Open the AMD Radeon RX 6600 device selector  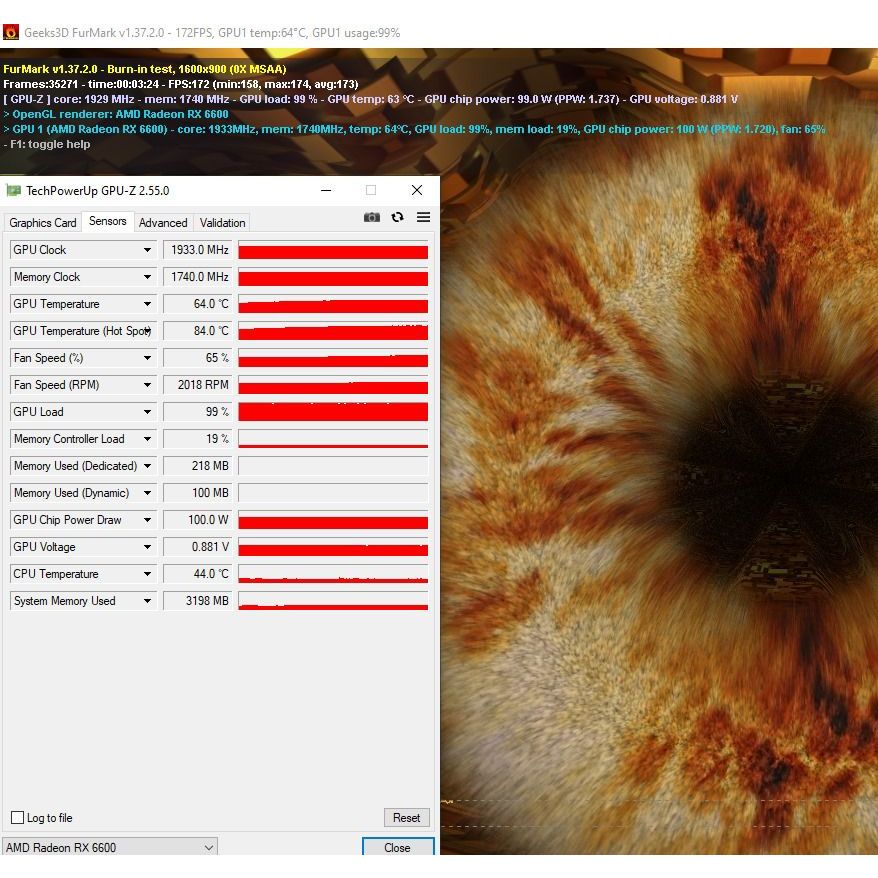pyautogui.click(x=109, y=847)
